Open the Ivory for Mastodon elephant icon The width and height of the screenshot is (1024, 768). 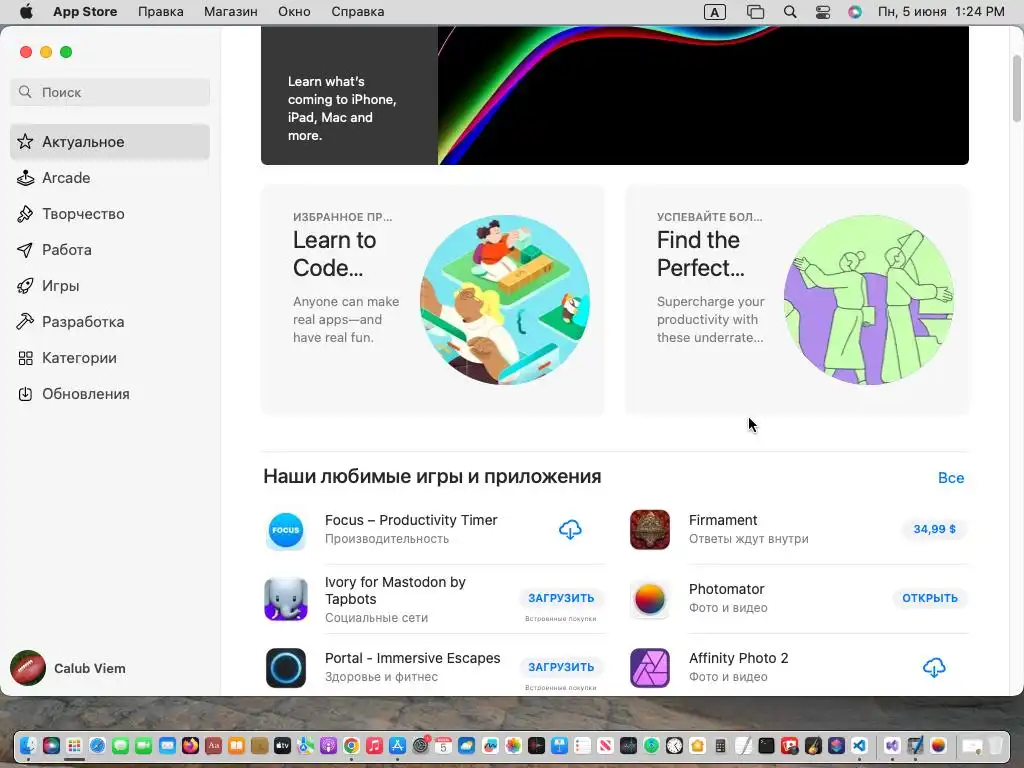tap(285, 599)
